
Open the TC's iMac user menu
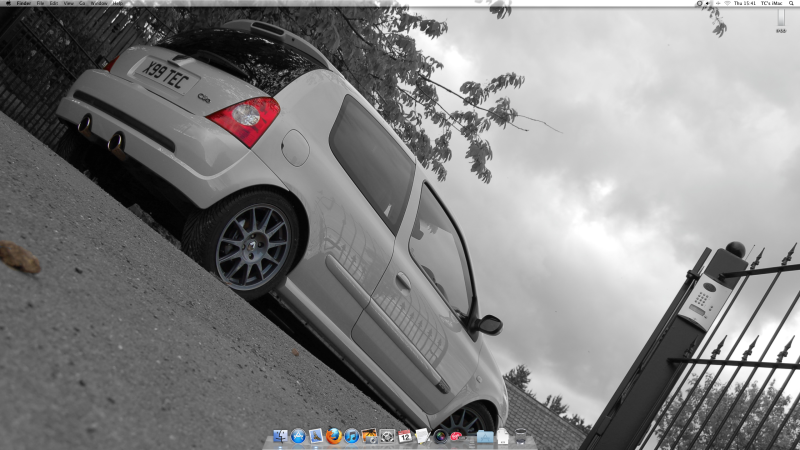point(771,3)
